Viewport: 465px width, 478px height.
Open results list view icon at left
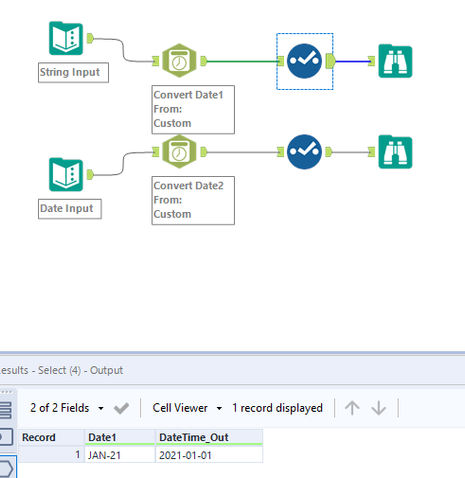(x=6, y=410)
